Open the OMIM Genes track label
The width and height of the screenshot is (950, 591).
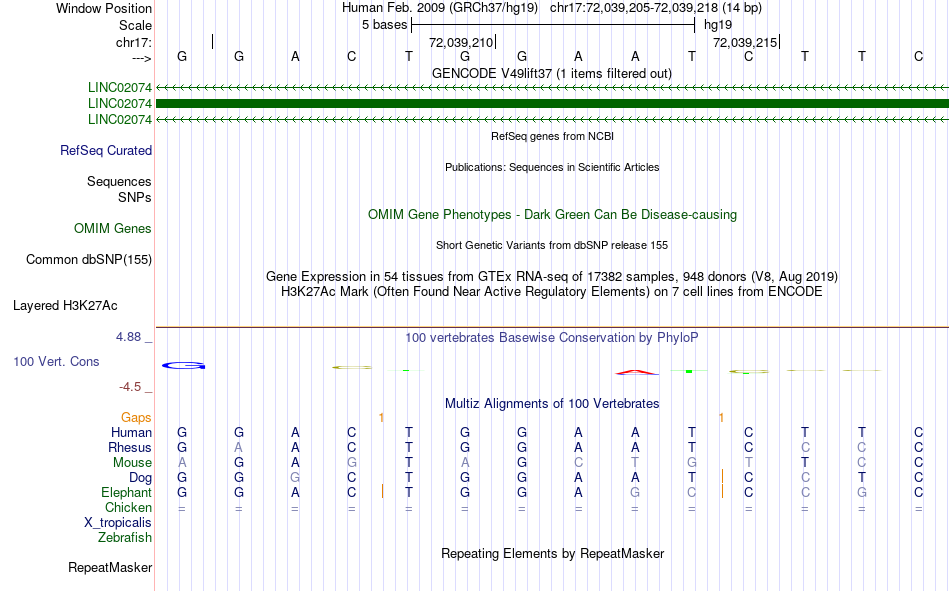(113, 229)
